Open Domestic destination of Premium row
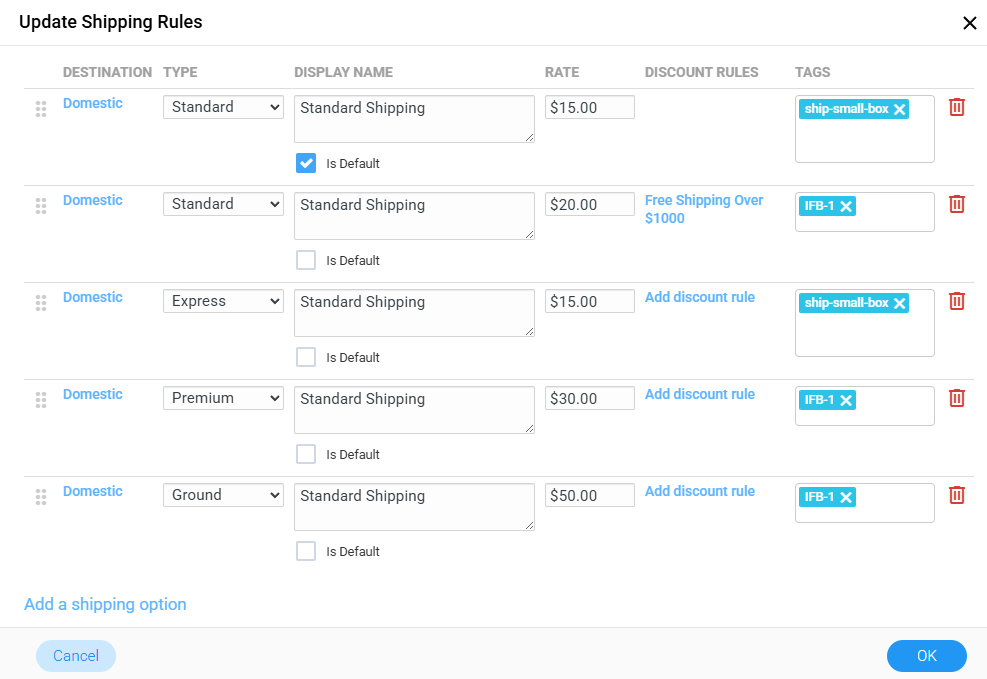The width and height of the screenshot is (987, 679). click(x=93, y=394)
